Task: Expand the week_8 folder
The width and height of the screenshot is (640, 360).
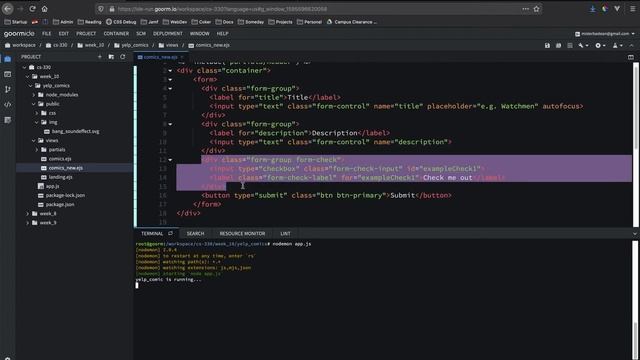Action: coord(27,213)
